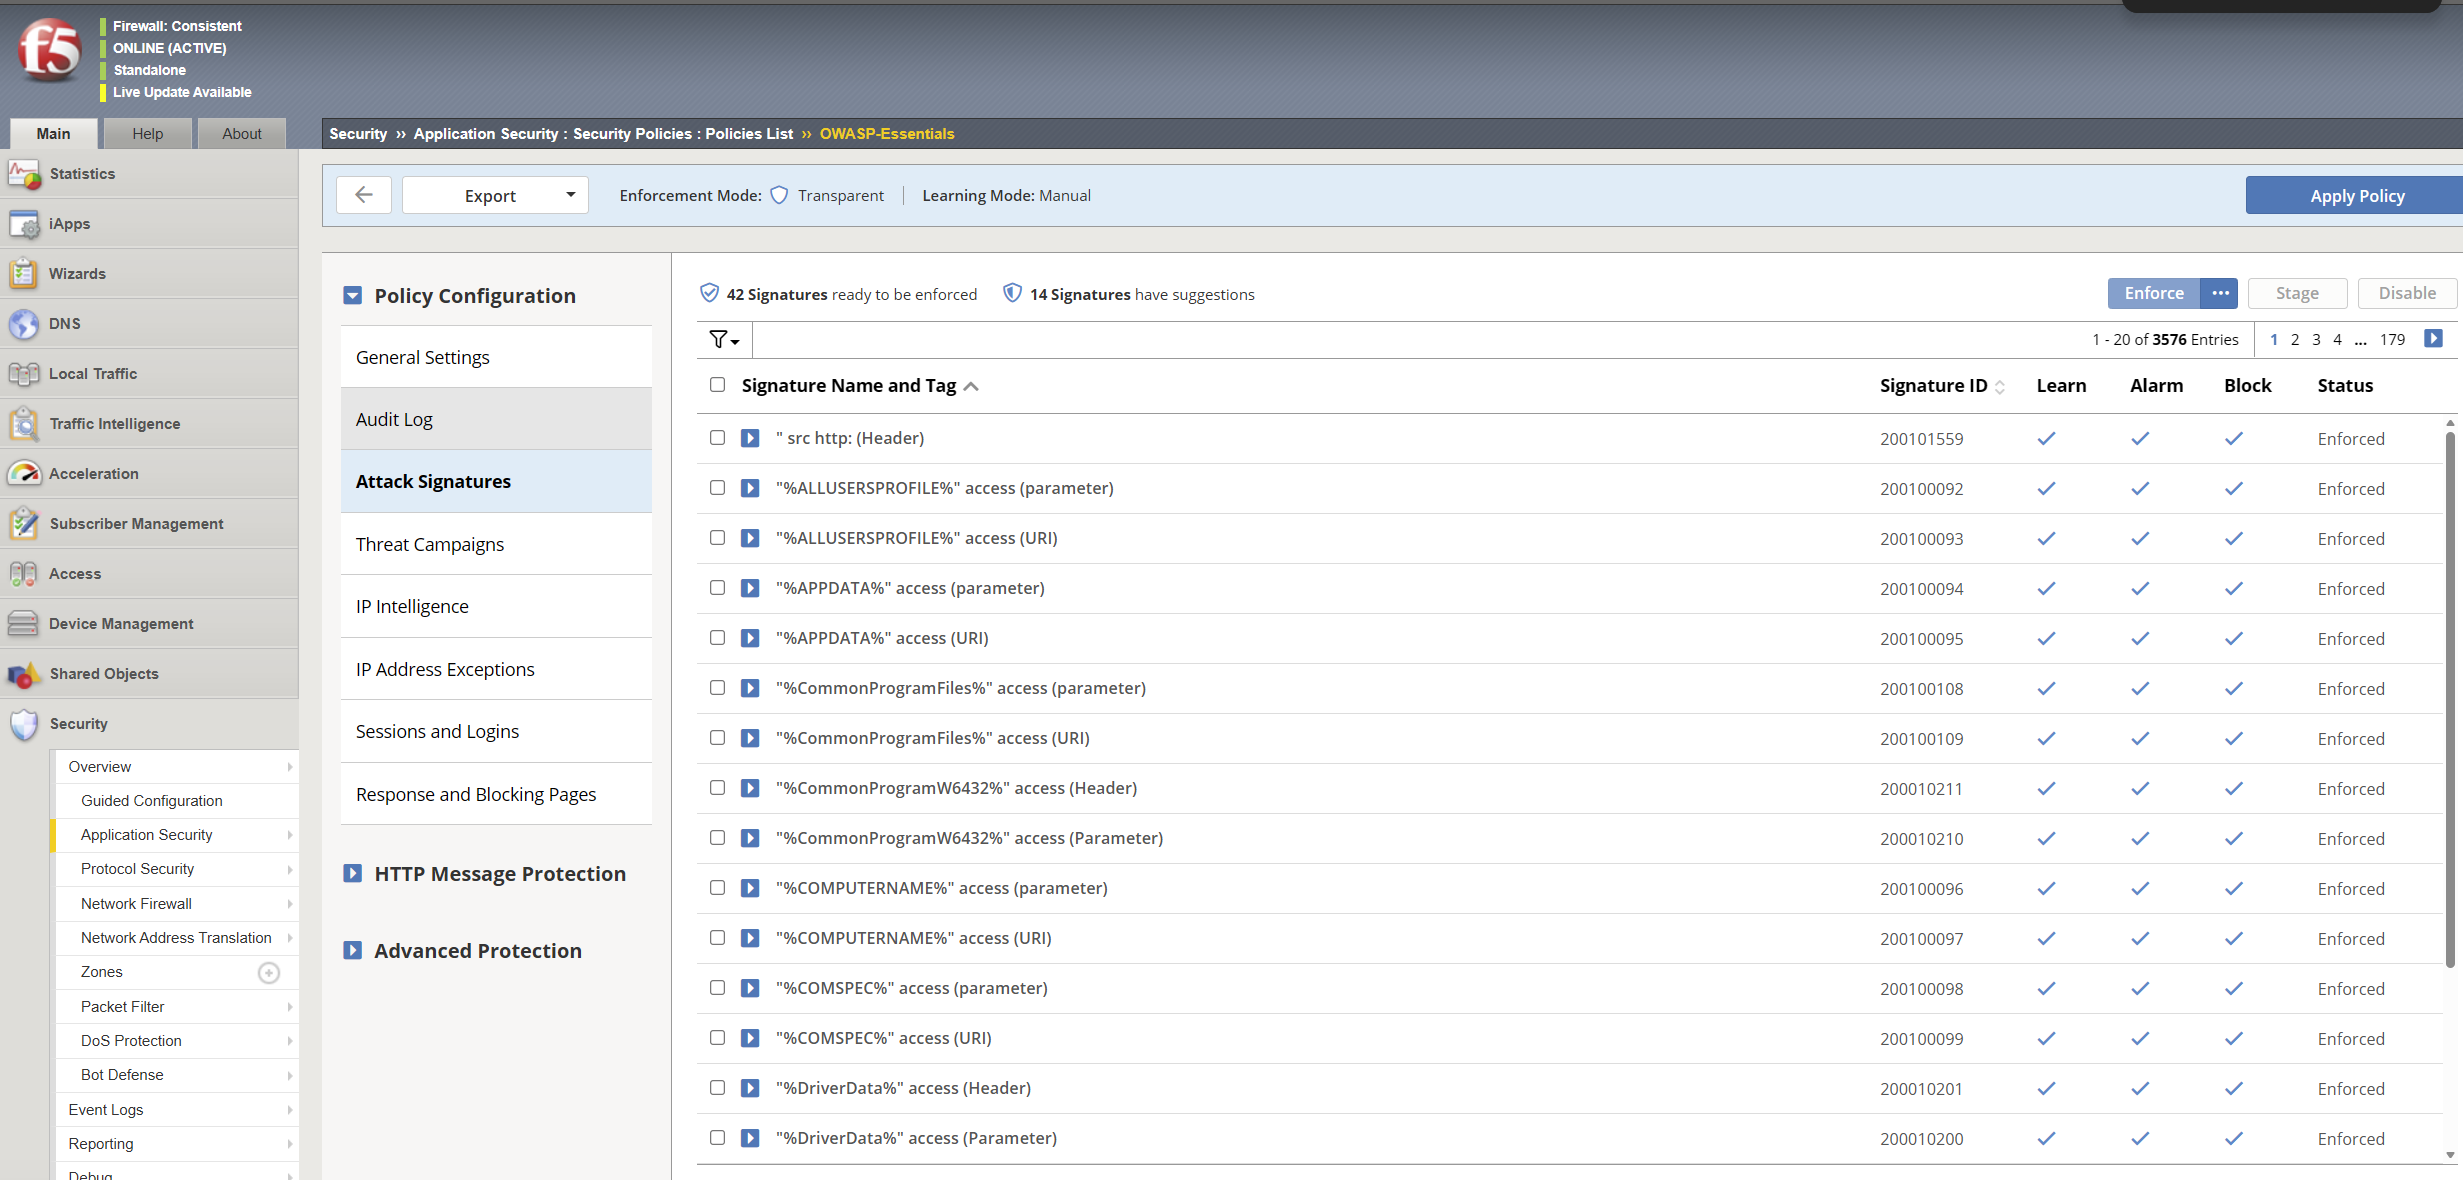Toggle the select-all signatures checkbox
This screenshot has height=1180, width=2463.
pyautogui.click(x=717, y=385)
